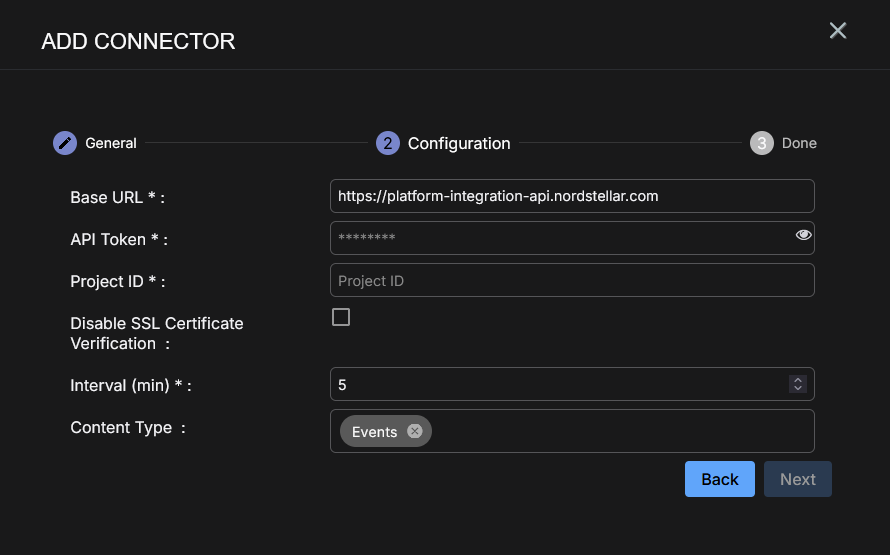
Task: Reveal the API Token with eye icon
Action: (x=803, y=235)
